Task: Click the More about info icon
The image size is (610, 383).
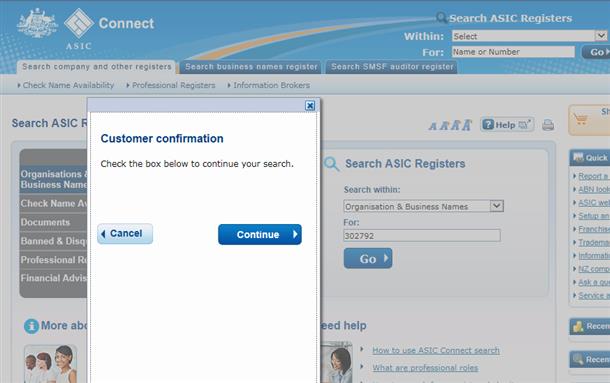Action: [x=31, y=326]
